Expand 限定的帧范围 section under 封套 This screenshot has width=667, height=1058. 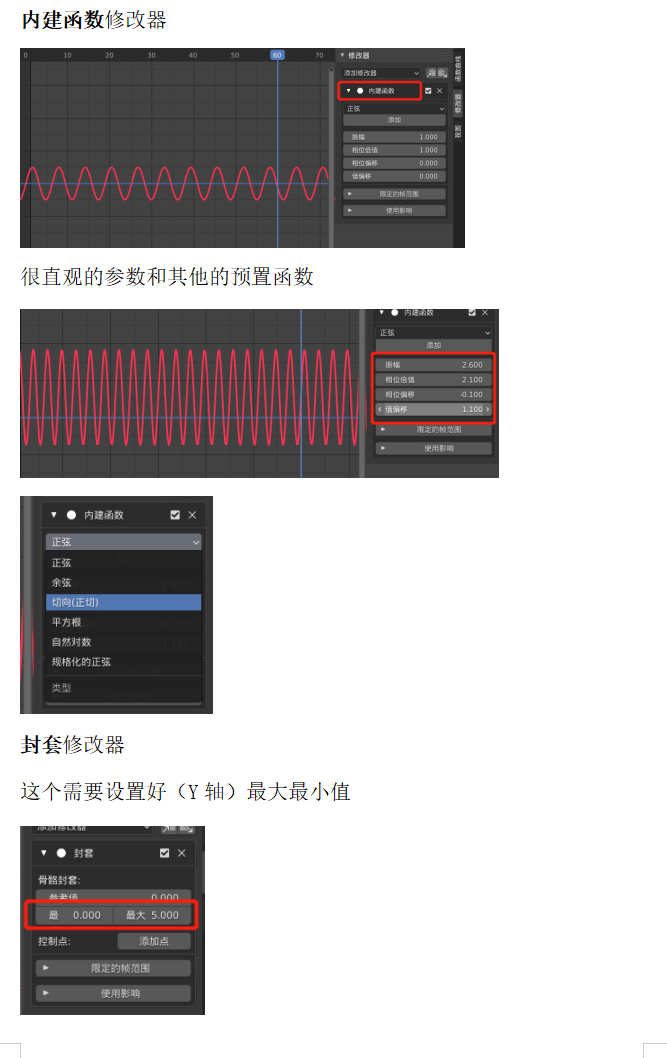[x=113, y=968]
